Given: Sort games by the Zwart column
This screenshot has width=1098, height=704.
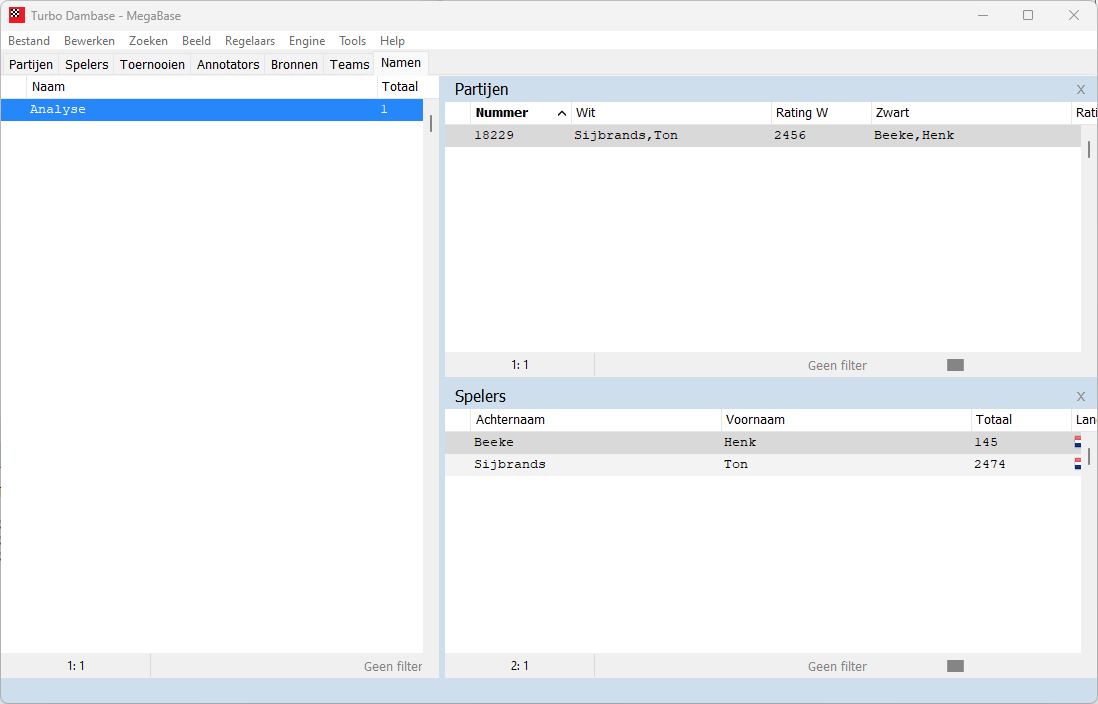Looking at the screenshot, I should pyautogui.click(x=971, y=113).
